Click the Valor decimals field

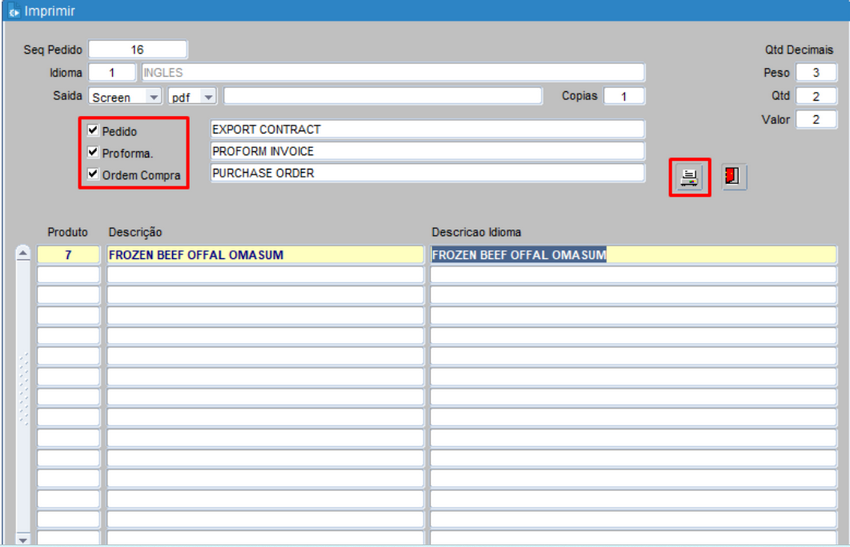point(816,120)
